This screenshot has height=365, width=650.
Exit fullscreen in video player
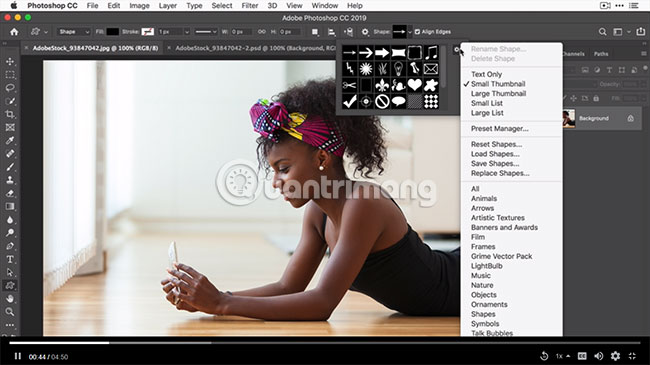[632, 356]
